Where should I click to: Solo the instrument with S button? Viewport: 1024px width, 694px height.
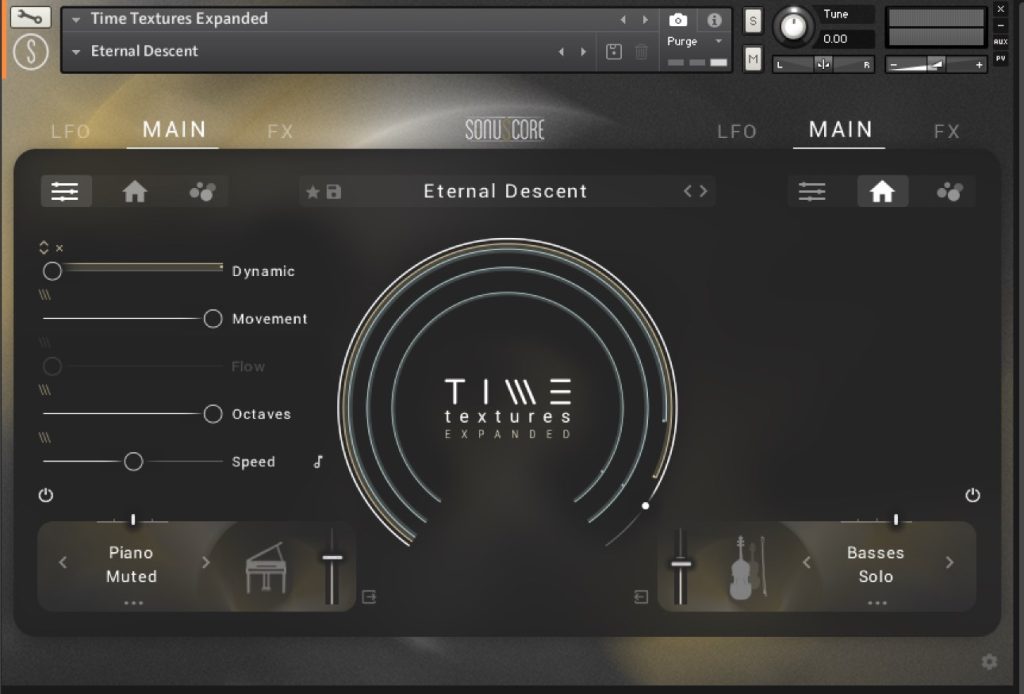(753, 21)
